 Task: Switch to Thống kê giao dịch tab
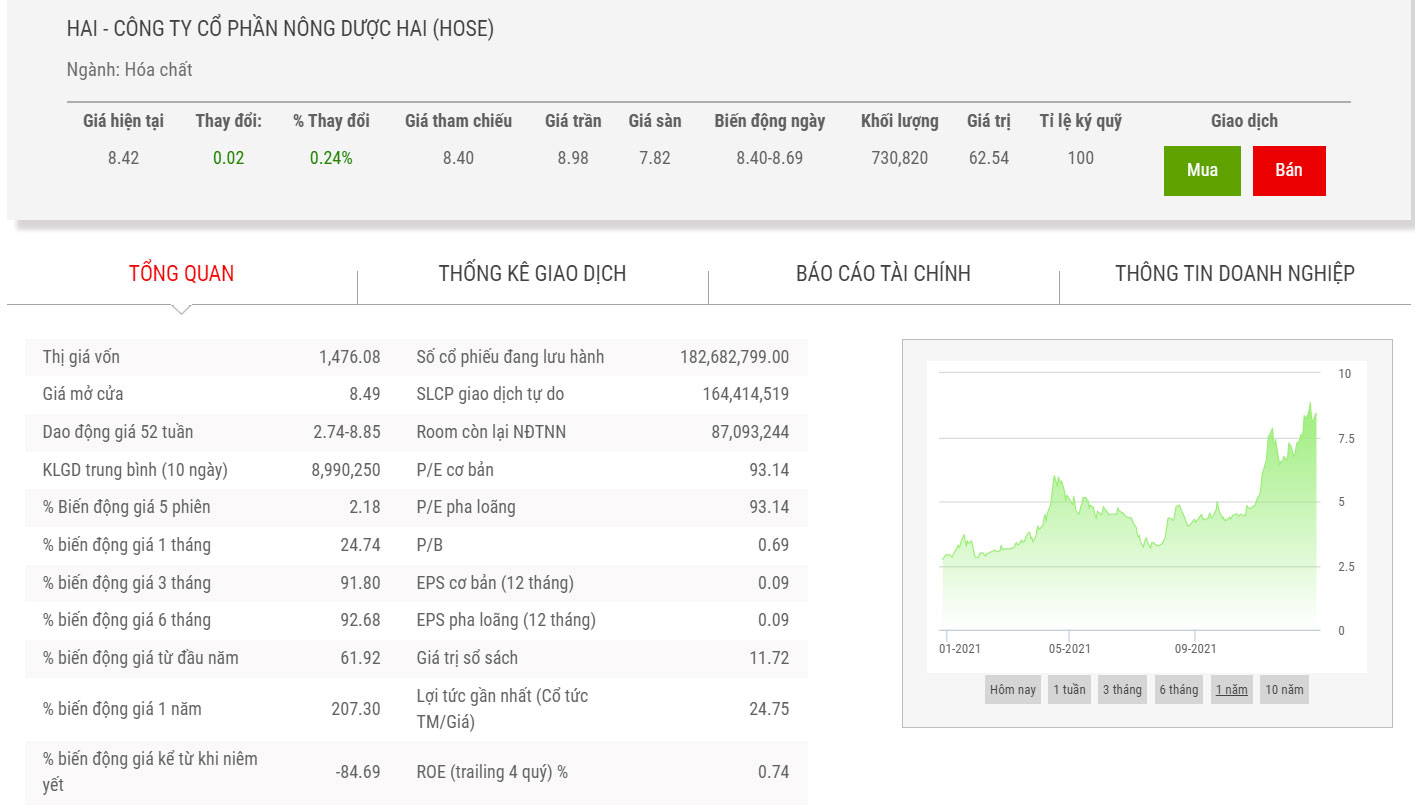pyautogui.click(x=532, y=274)
